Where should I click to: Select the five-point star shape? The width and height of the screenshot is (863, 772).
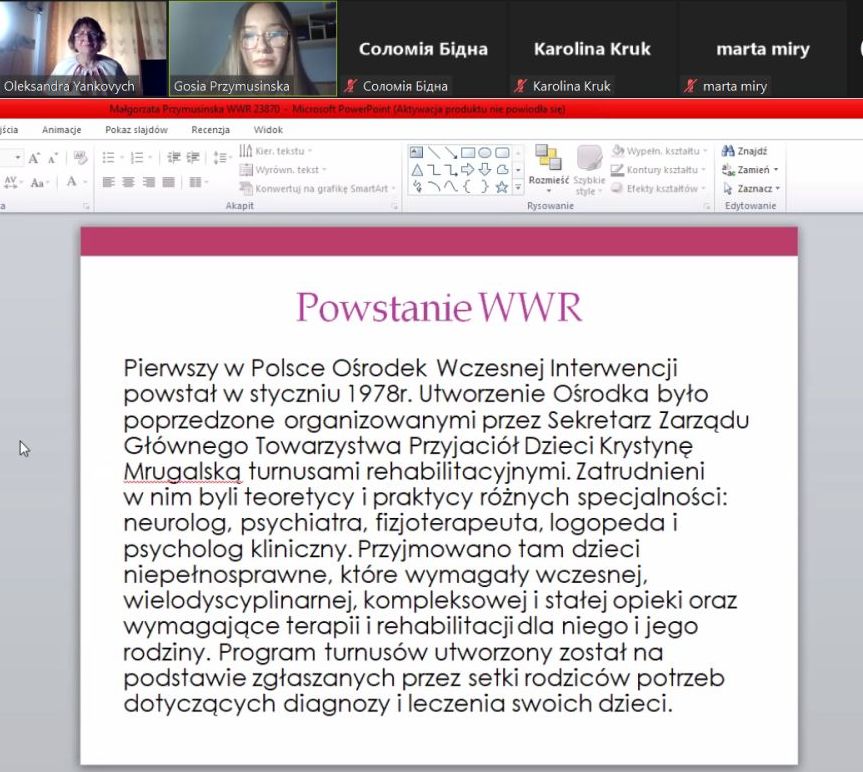coord(502,187)
